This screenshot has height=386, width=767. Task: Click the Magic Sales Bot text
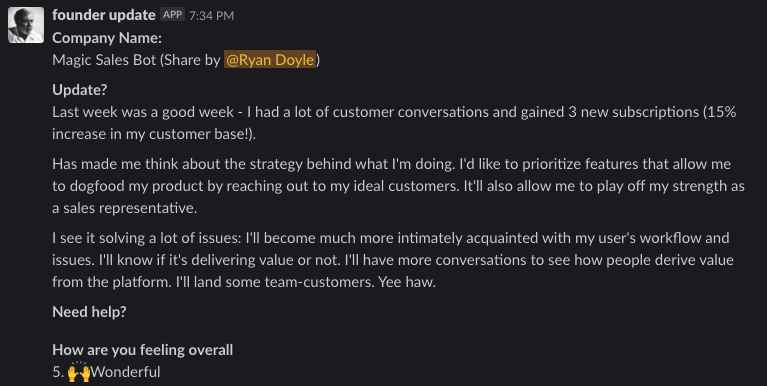point(104,60)
